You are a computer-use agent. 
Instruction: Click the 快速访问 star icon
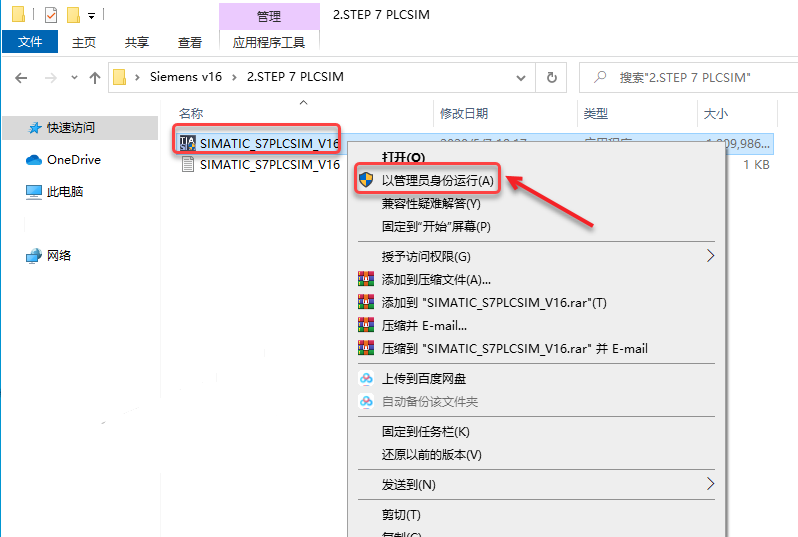[35, 128]
